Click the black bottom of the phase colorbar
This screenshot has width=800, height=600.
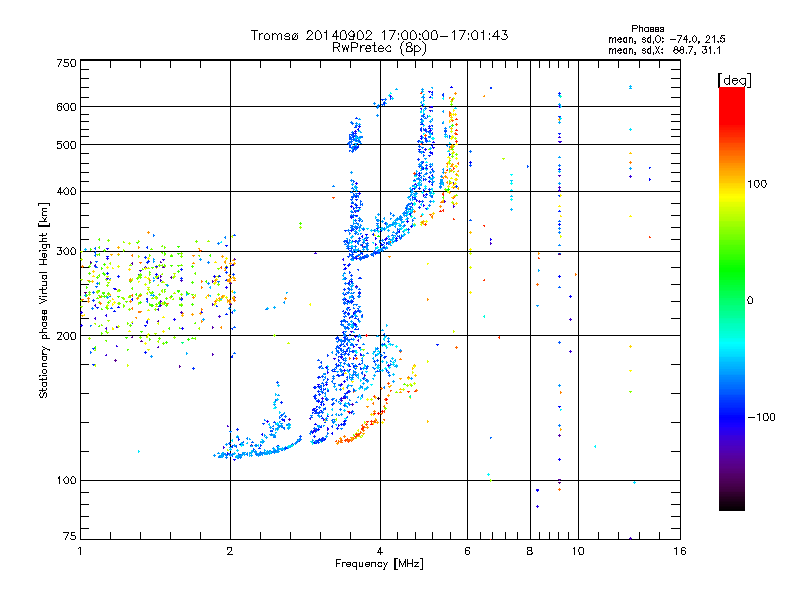(732, 504)
